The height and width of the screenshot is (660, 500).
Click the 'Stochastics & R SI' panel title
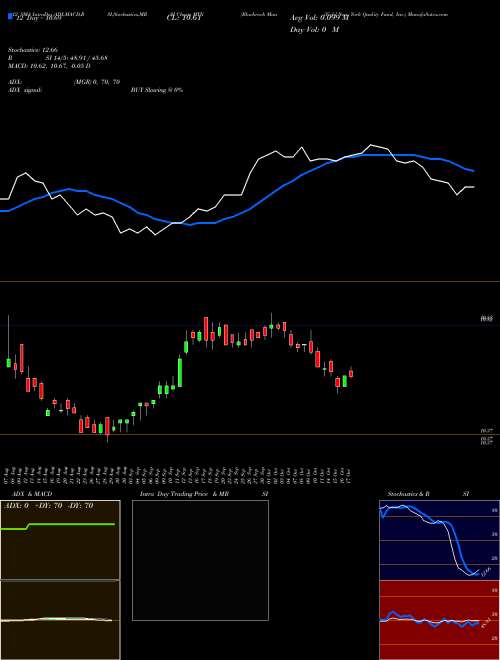[x=428, y=494]
